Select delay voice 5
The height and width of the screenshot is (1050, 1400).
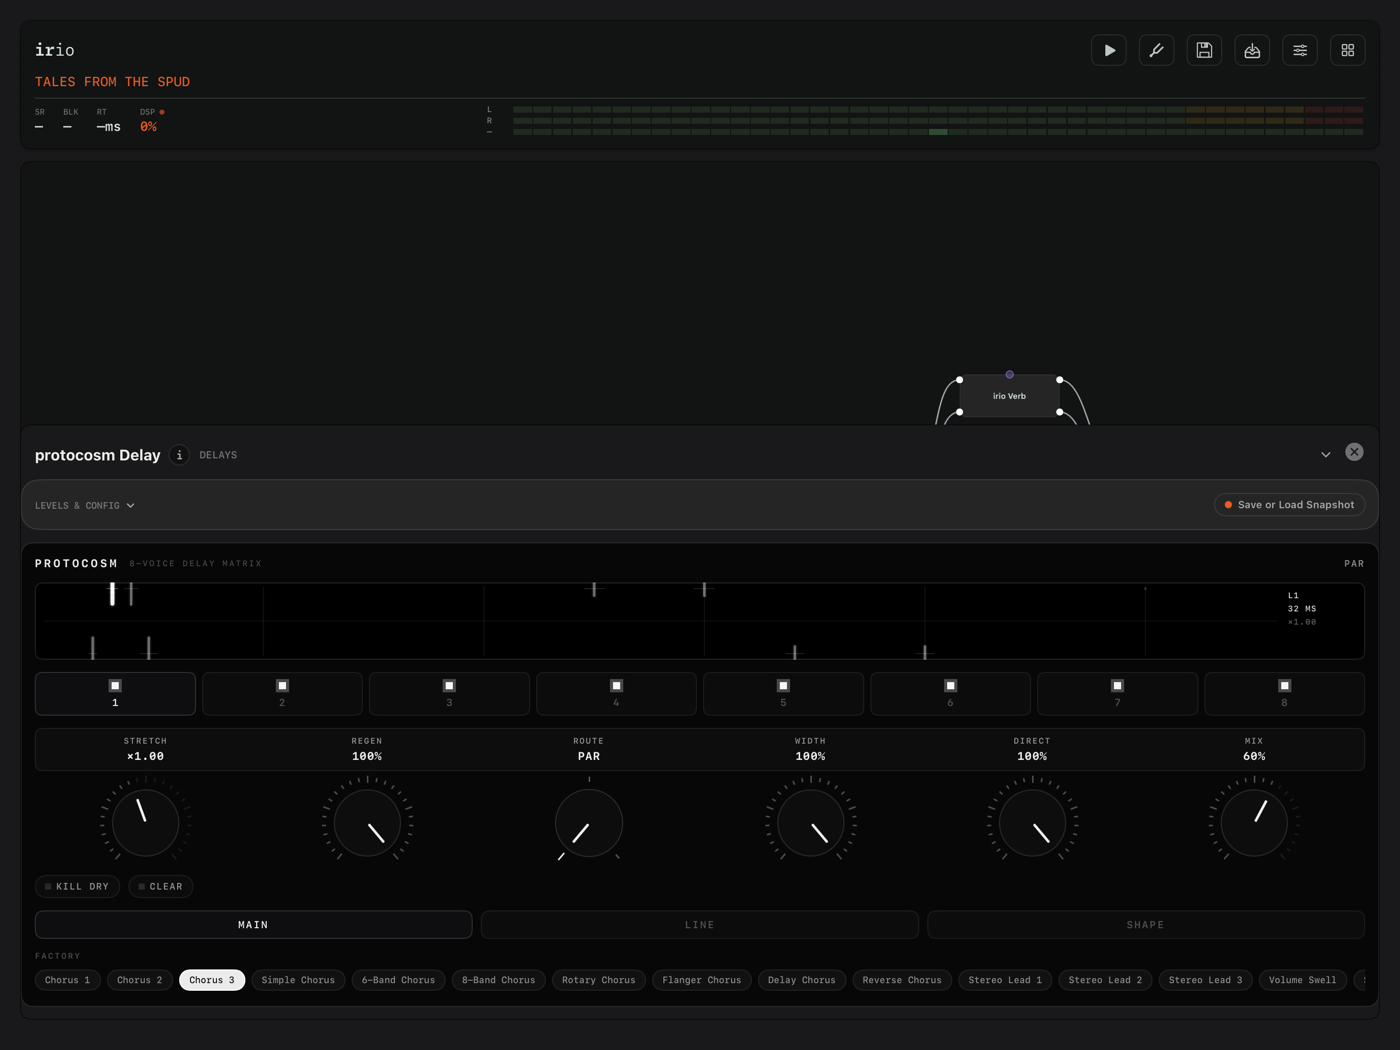pyautogui.click(x=783, y=693)
